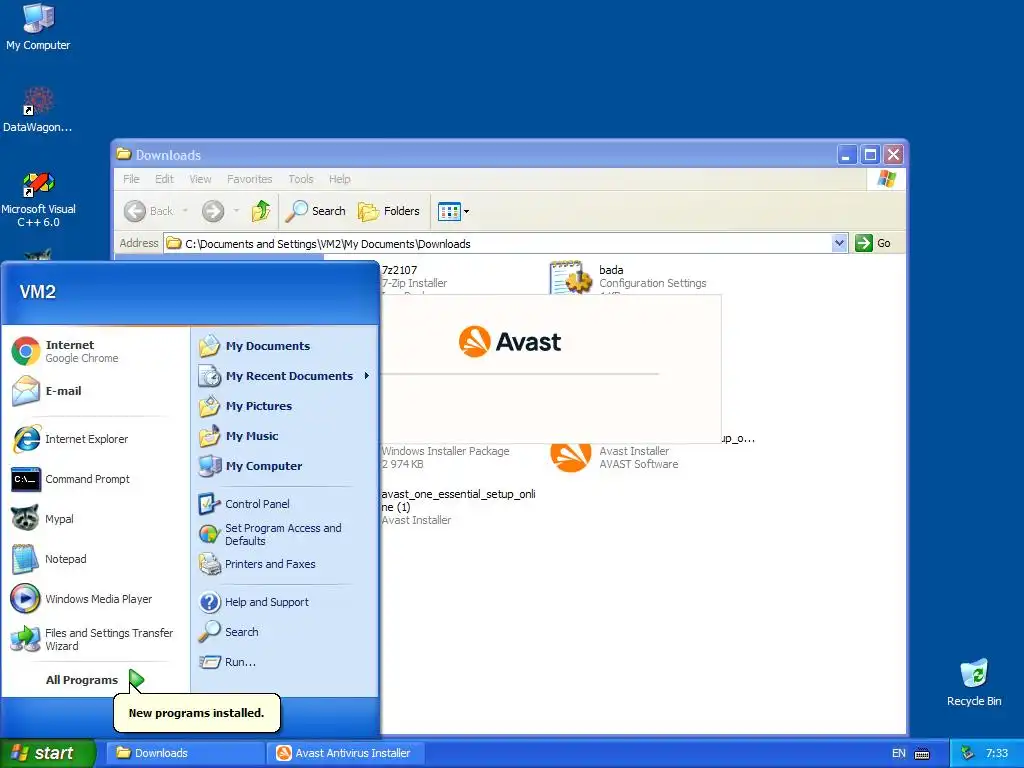
Task: Click the system tray notification icon
Action: pyautogui.click(x=967, y=753)
